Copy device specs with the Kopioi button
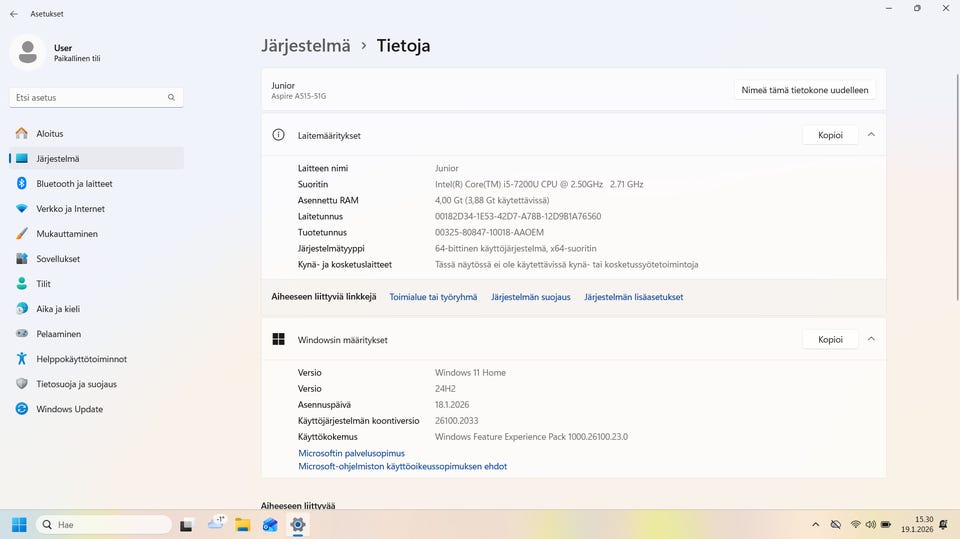This screenshot has height=539, width=960. (x=830, y=135)
